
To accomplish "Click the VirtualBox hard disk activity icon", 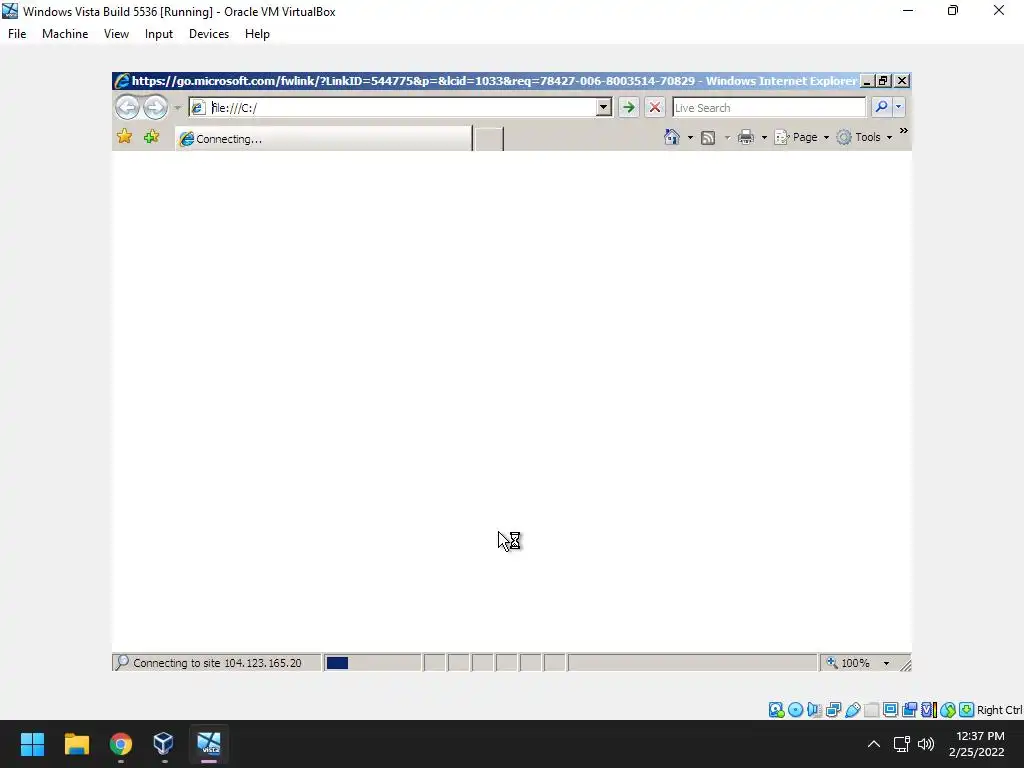I will (776, 710).
